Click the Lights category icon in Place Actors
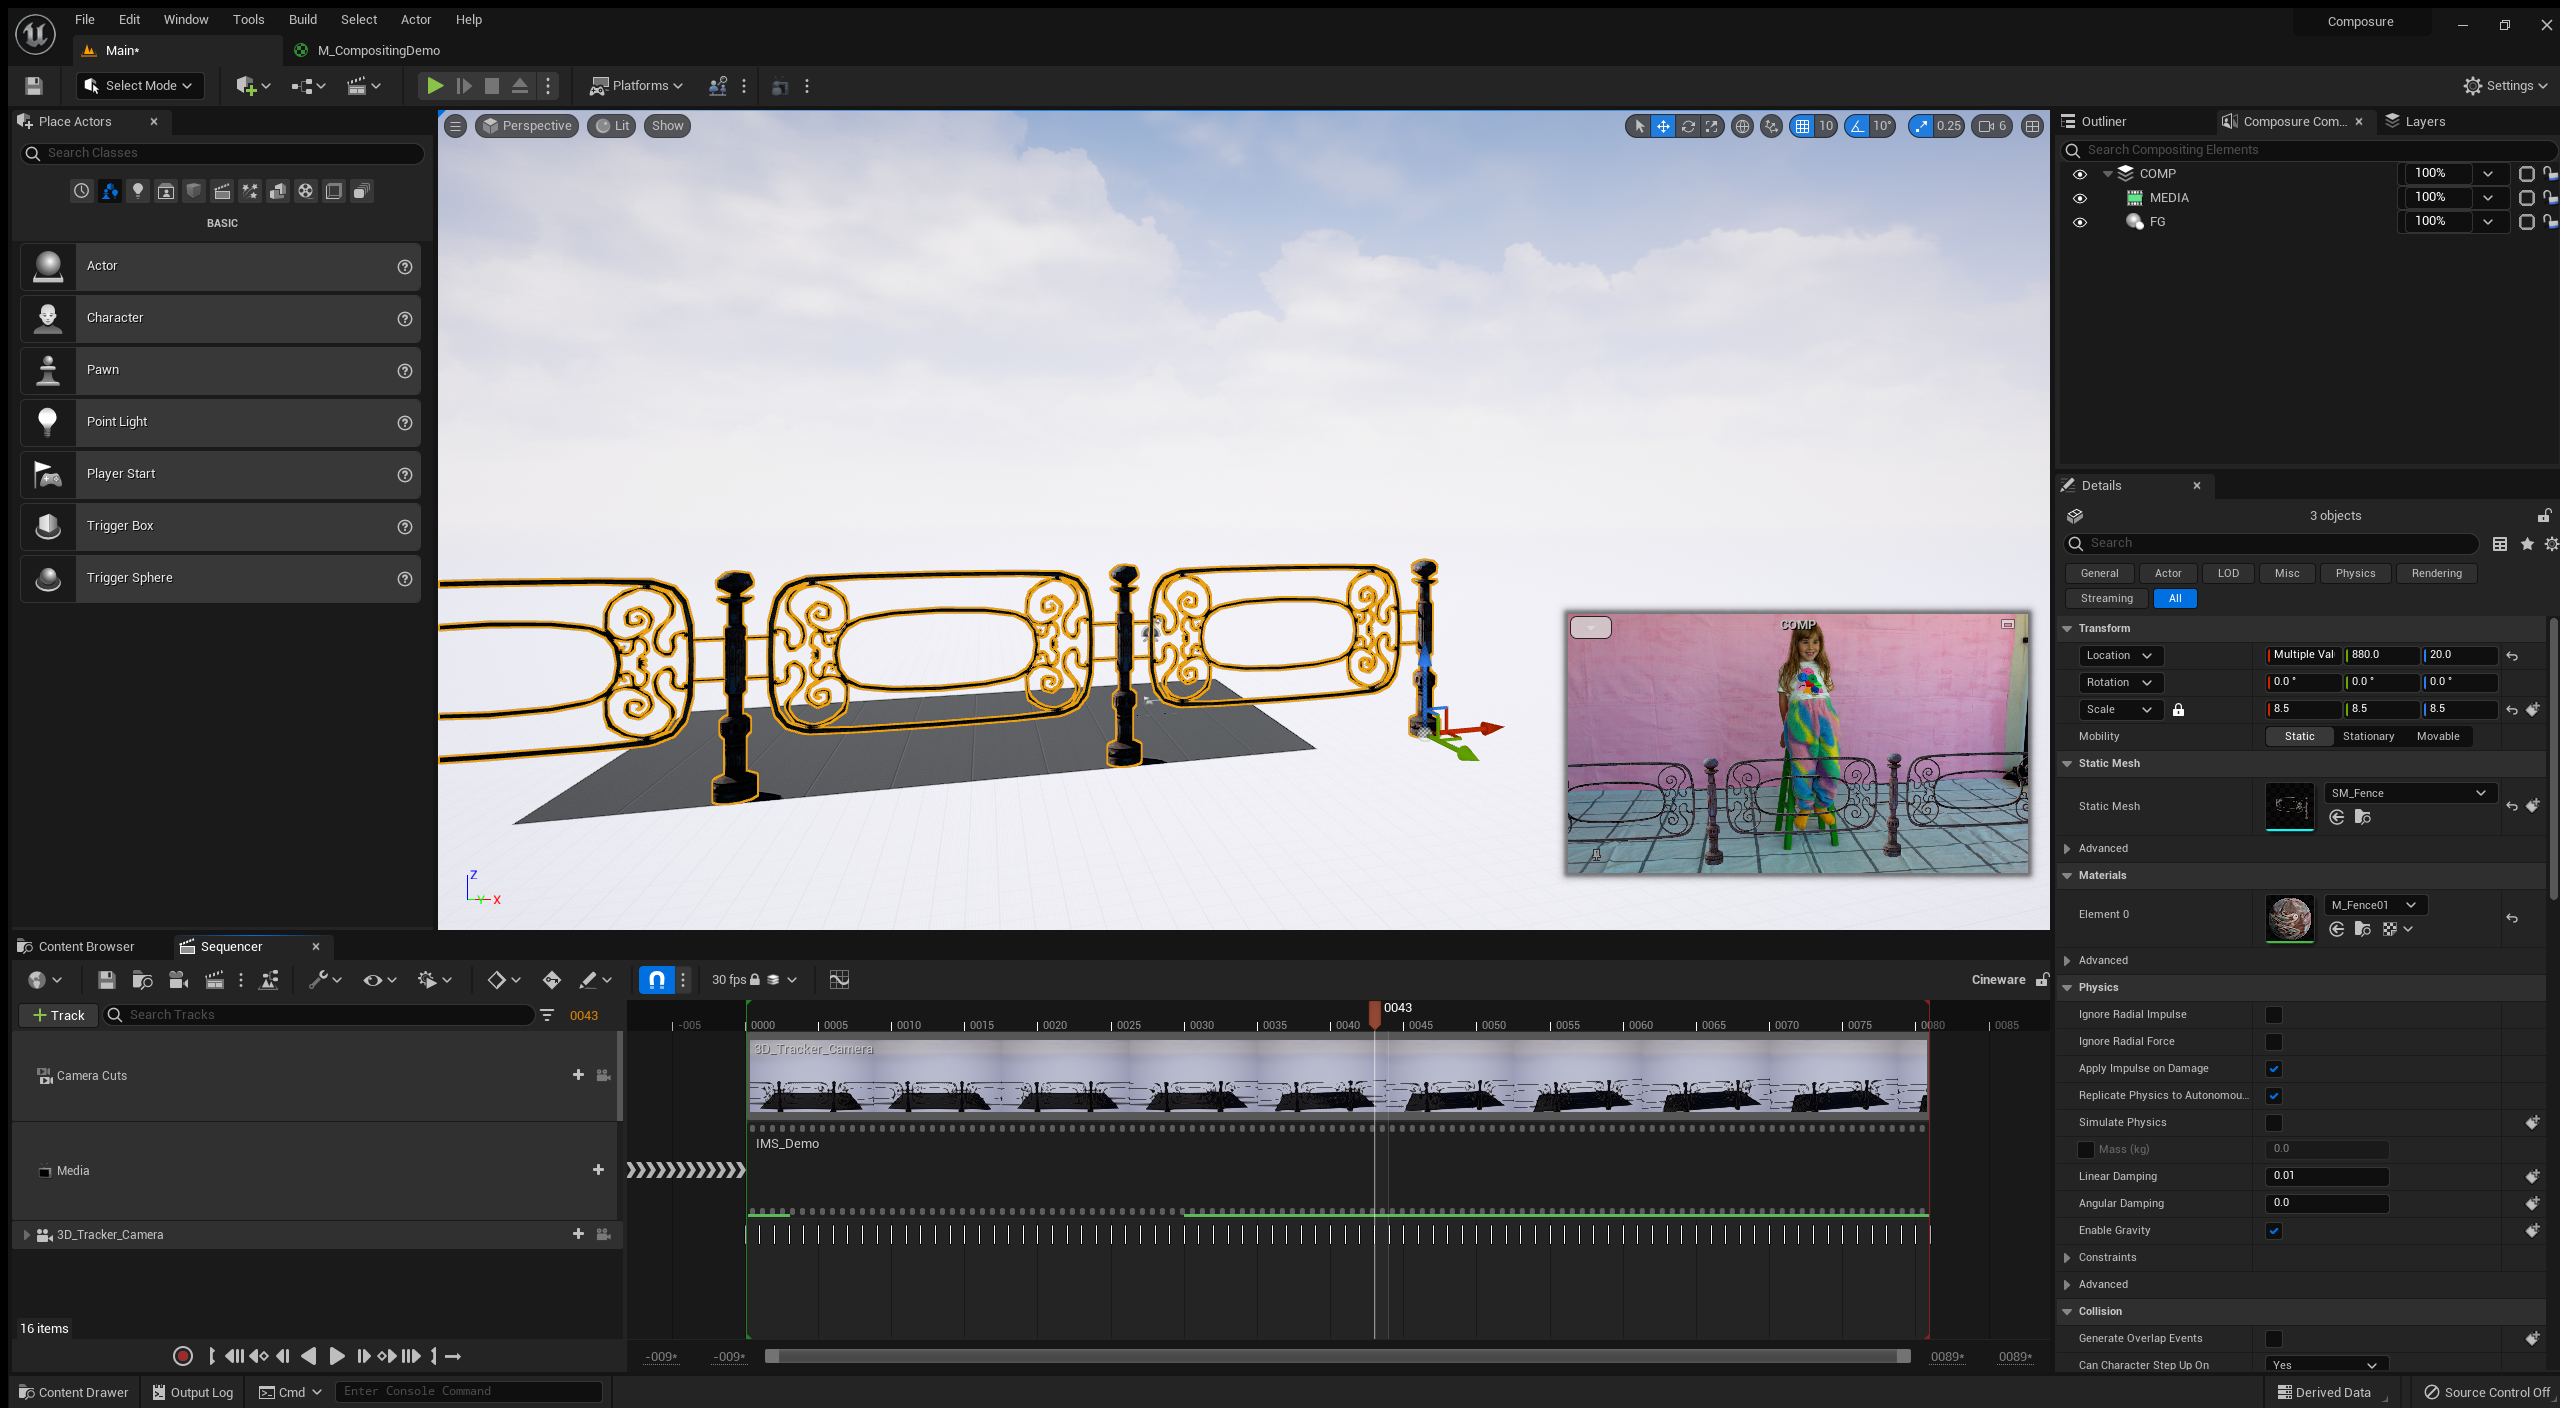The width and height of the screenshot is (2560, 1408). point(138,191)
